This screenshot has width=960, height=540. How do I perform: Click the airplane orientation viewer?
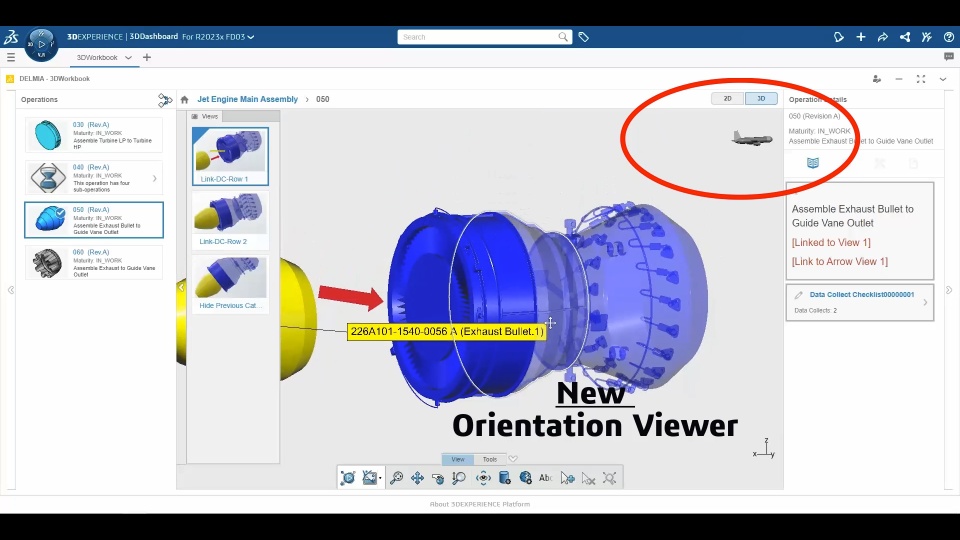[752, 138]
